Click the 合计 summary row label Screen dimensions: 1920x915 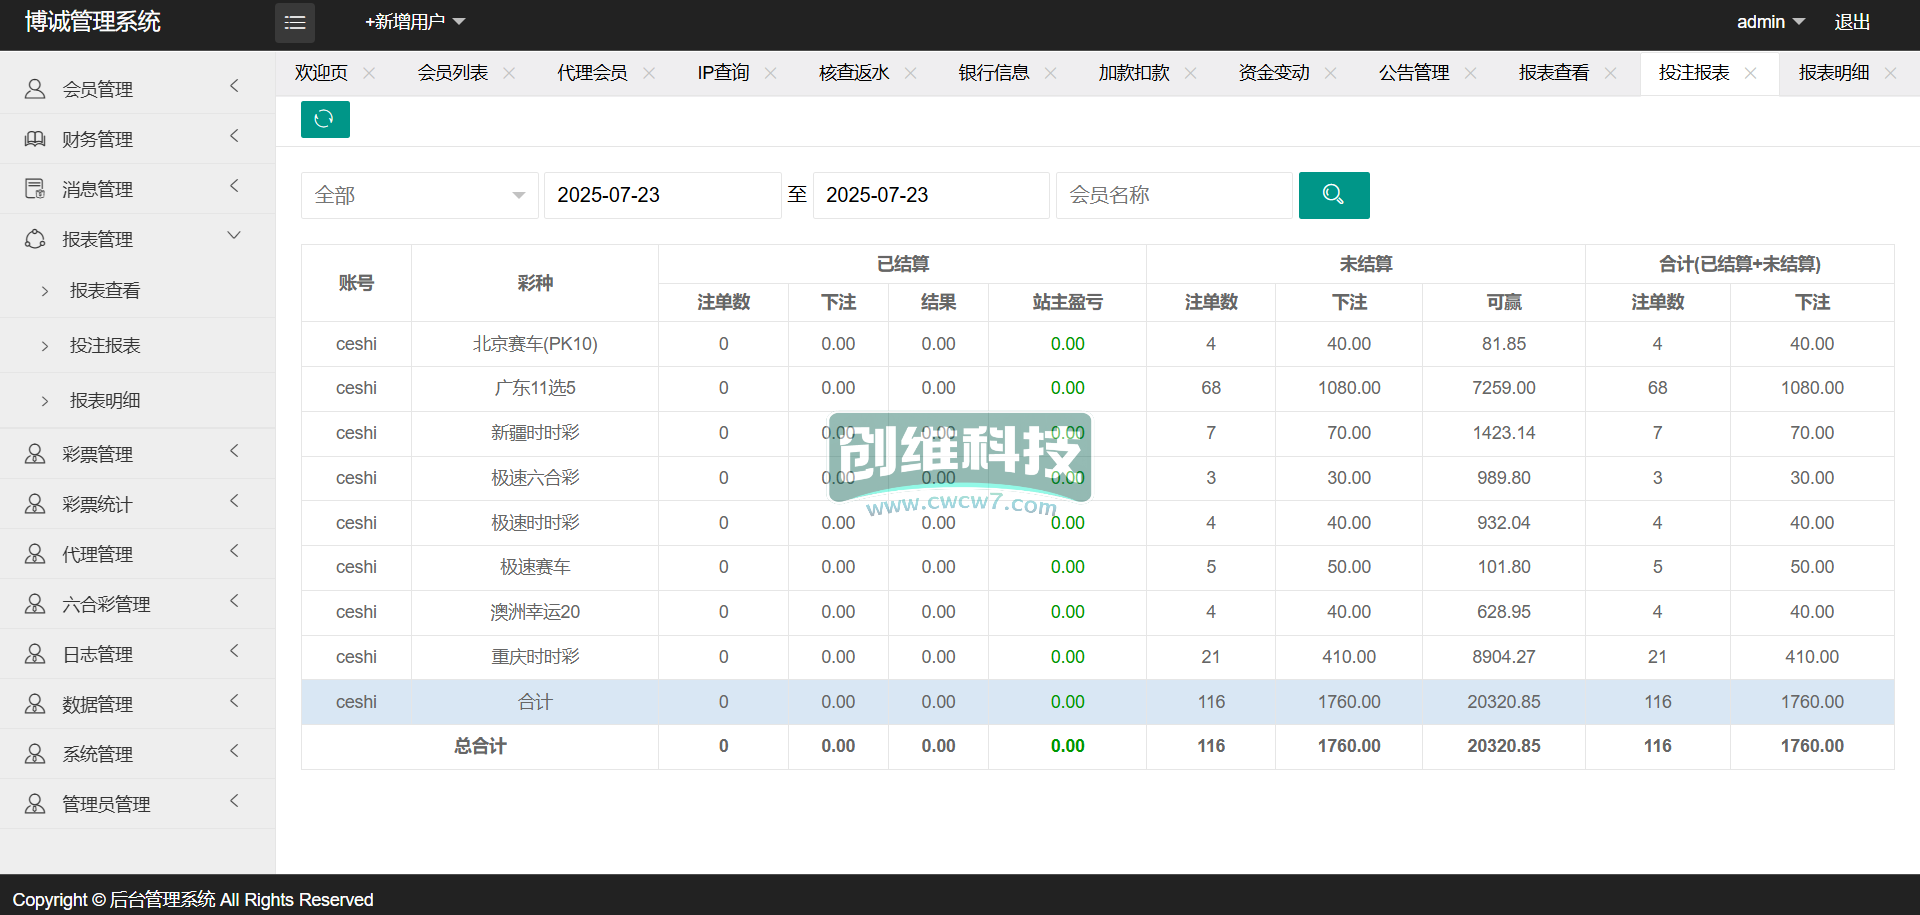pyautogui.click(x=535, y=702)
